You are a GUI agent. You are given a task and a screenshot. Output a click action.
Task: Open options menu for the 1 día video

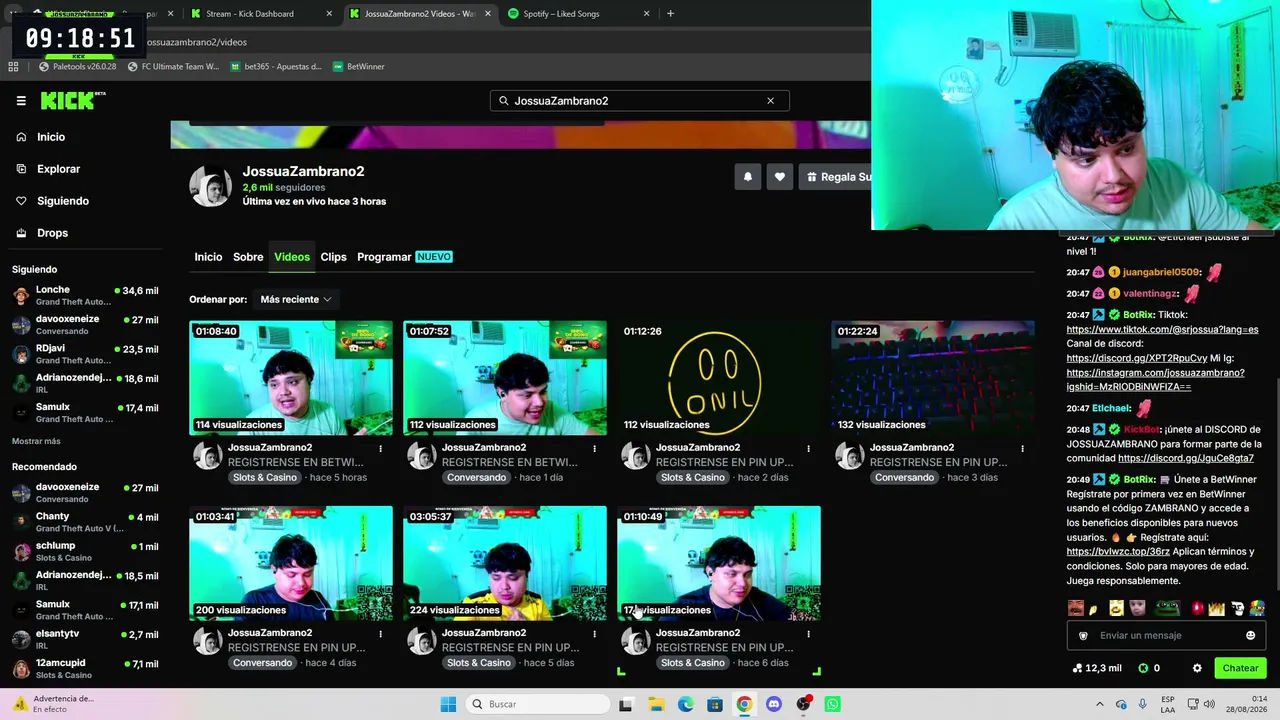click(594, 449)
